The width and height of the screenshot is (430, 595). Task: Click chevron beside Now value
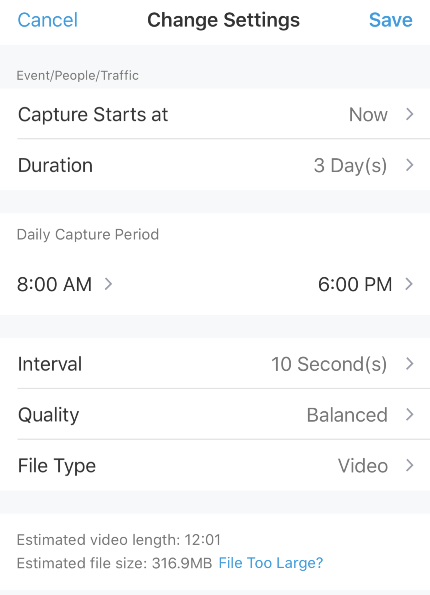(409, 114)
